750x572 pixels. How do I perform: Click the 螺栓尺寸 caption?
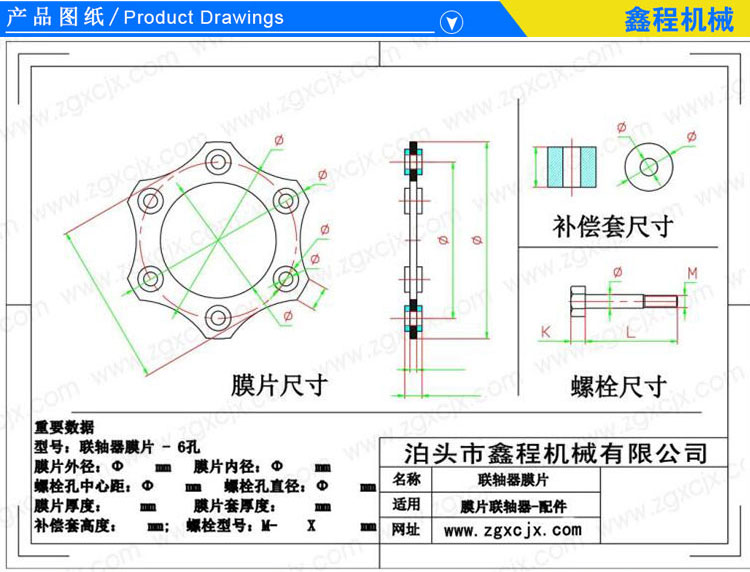tap(619, 385)
